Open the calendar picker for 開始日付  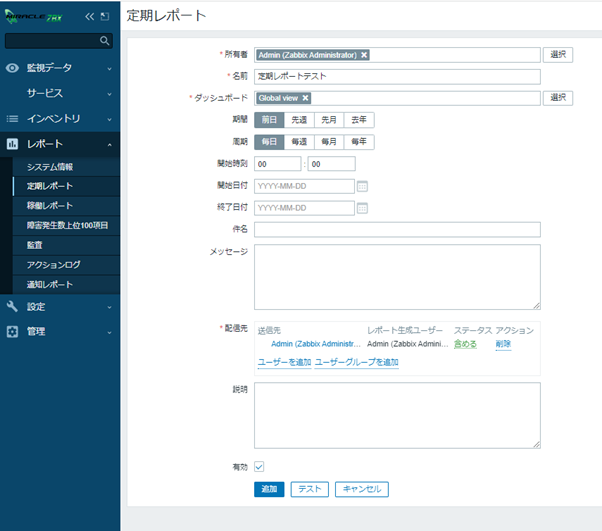(x=363, y=186)
